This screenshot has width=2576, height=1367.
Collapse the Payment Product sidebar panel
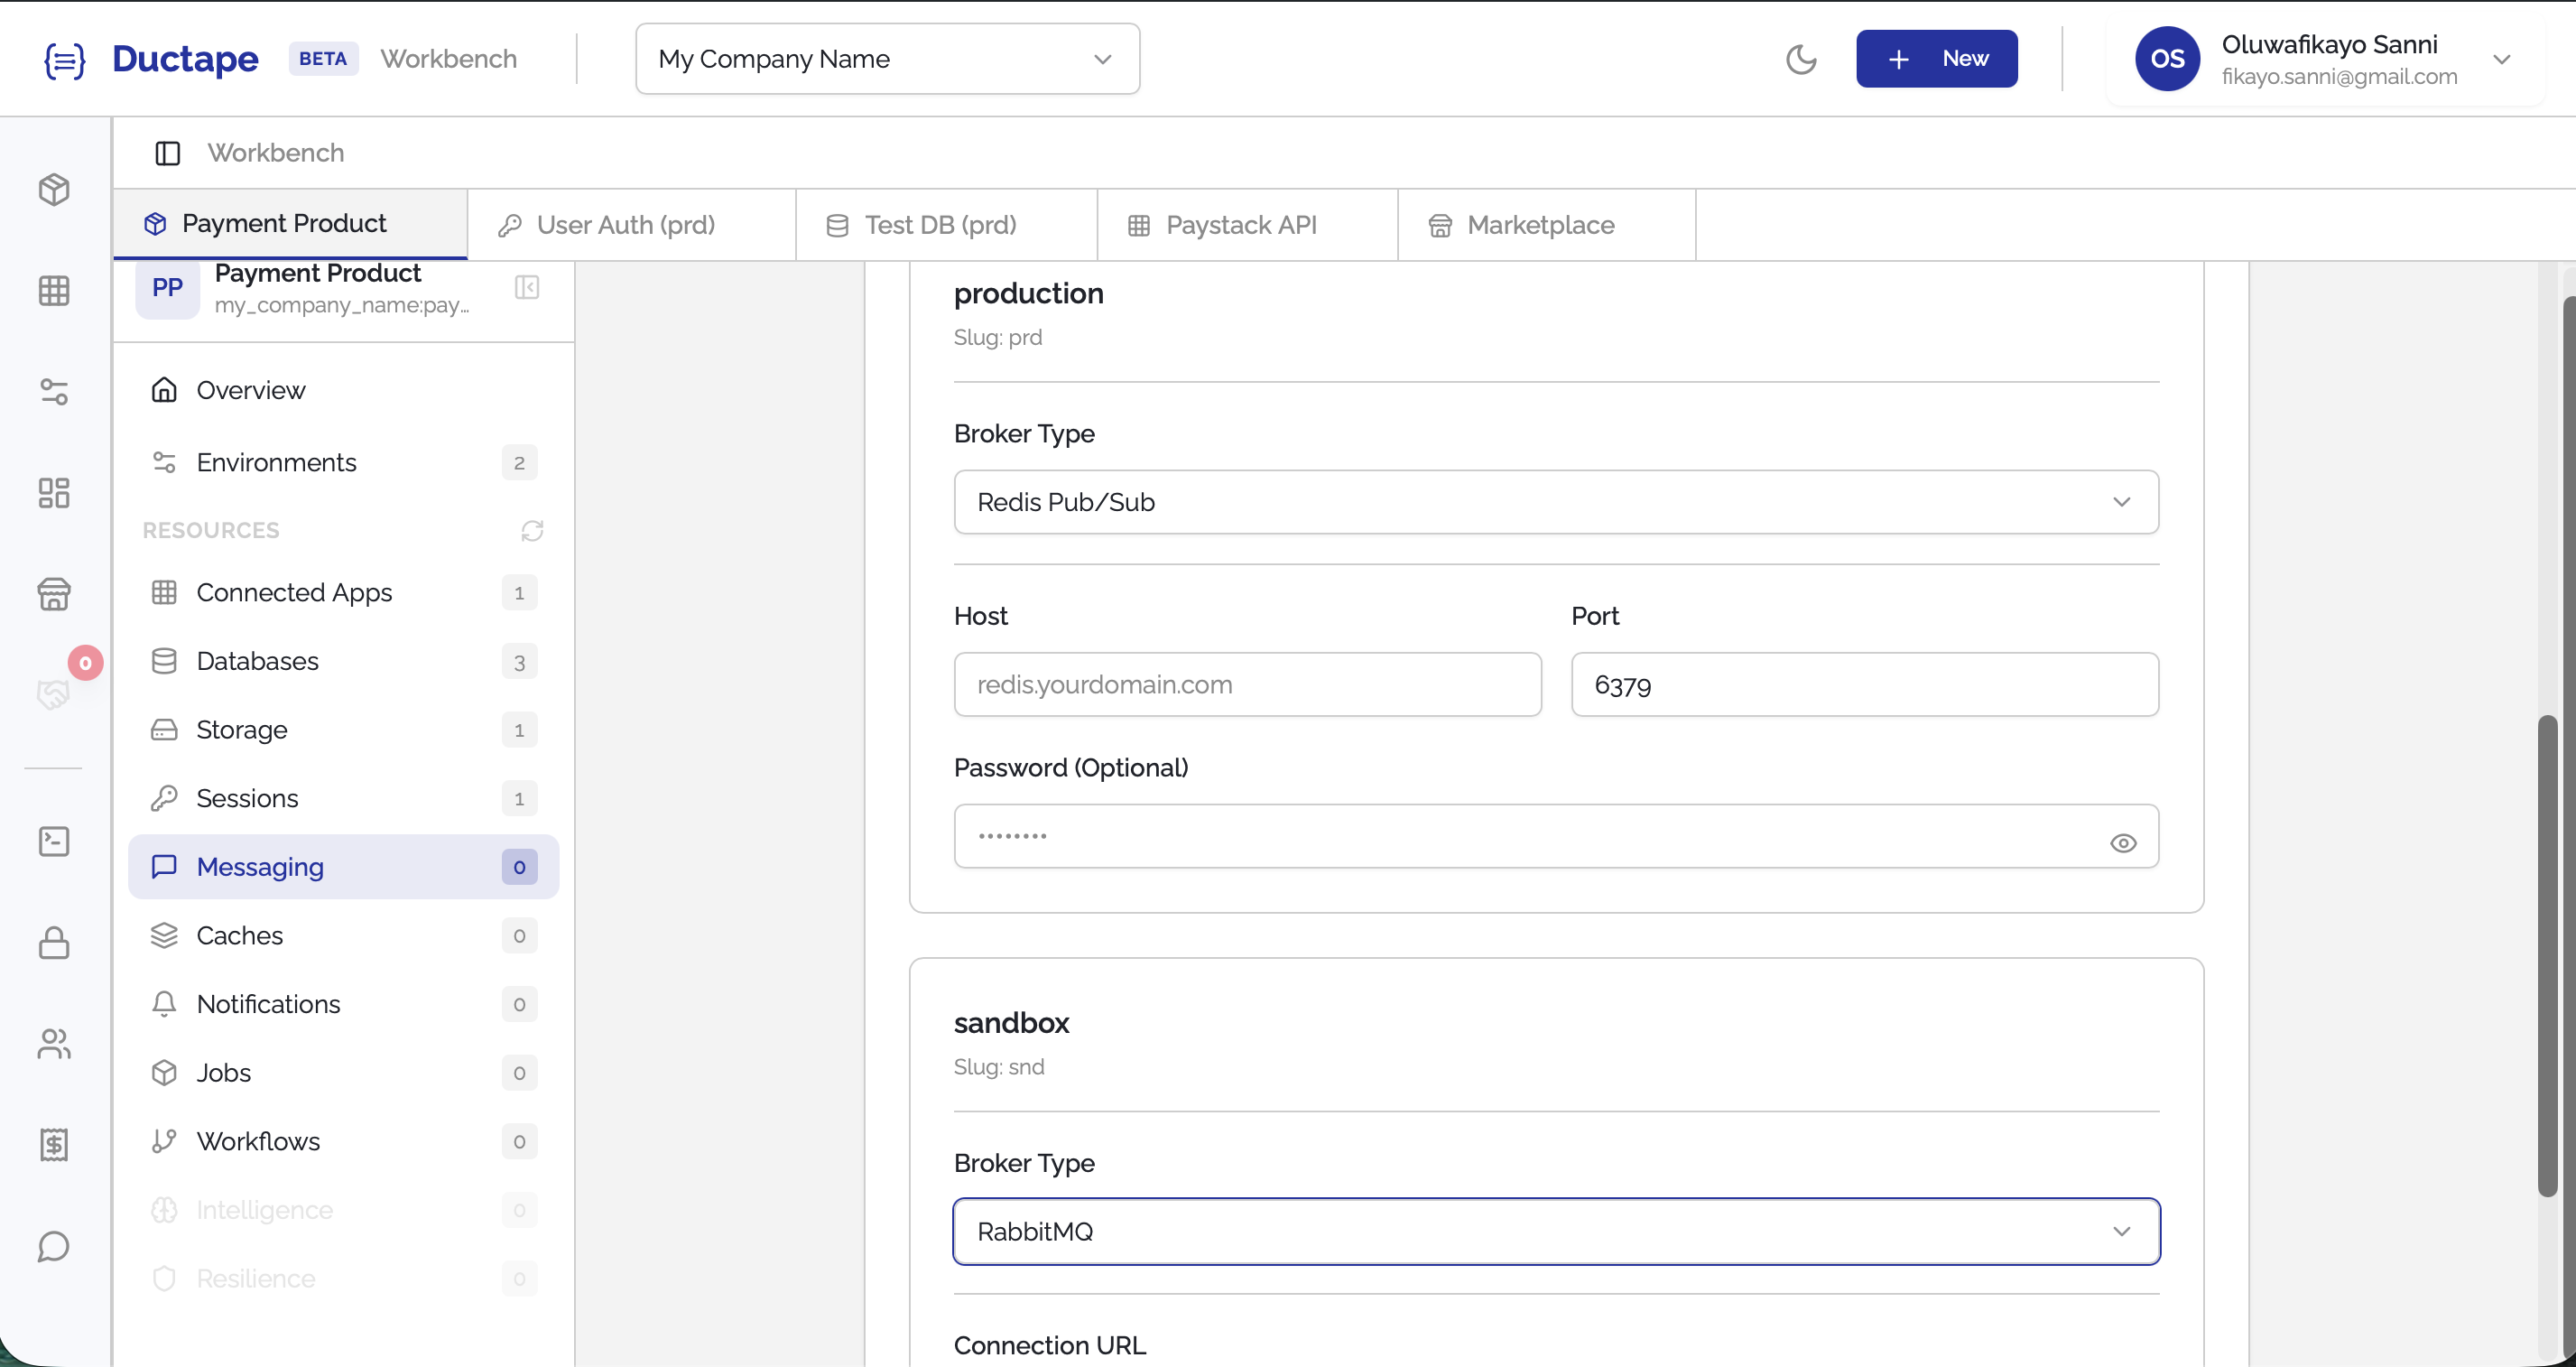coord(527,287)
